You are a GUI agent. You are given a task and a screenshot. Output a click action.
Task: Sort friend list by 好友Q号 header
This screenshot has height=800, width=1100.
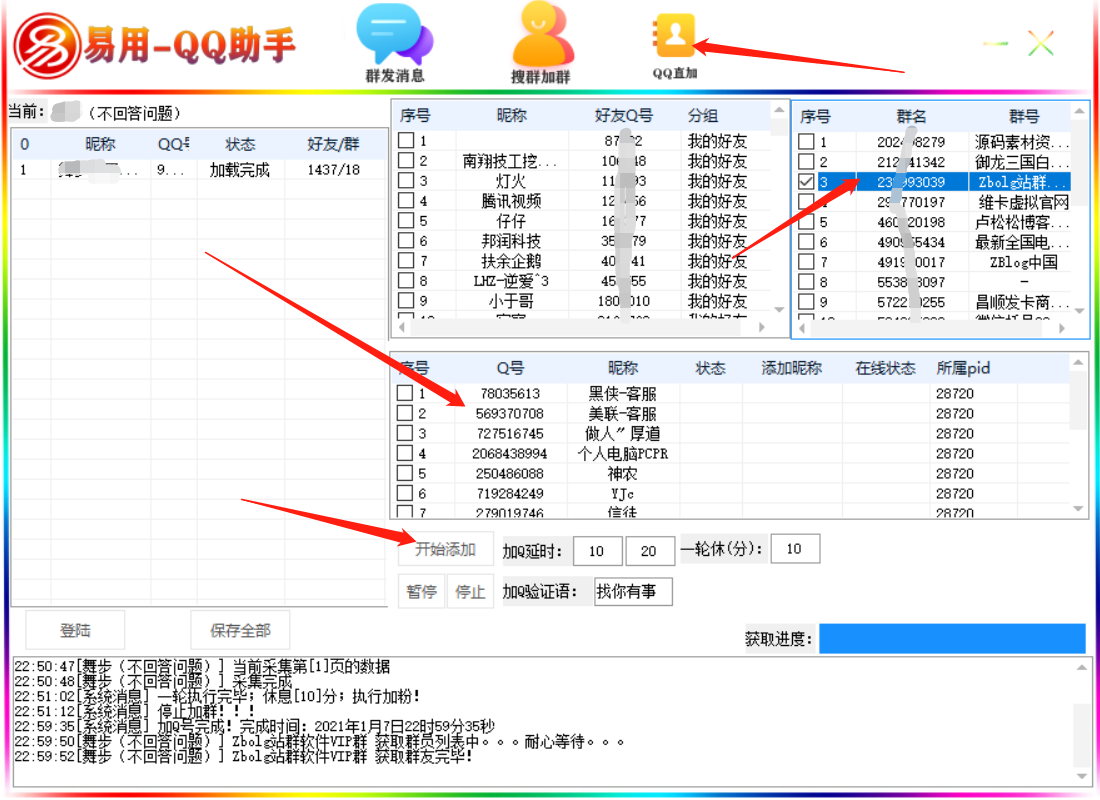624,116
